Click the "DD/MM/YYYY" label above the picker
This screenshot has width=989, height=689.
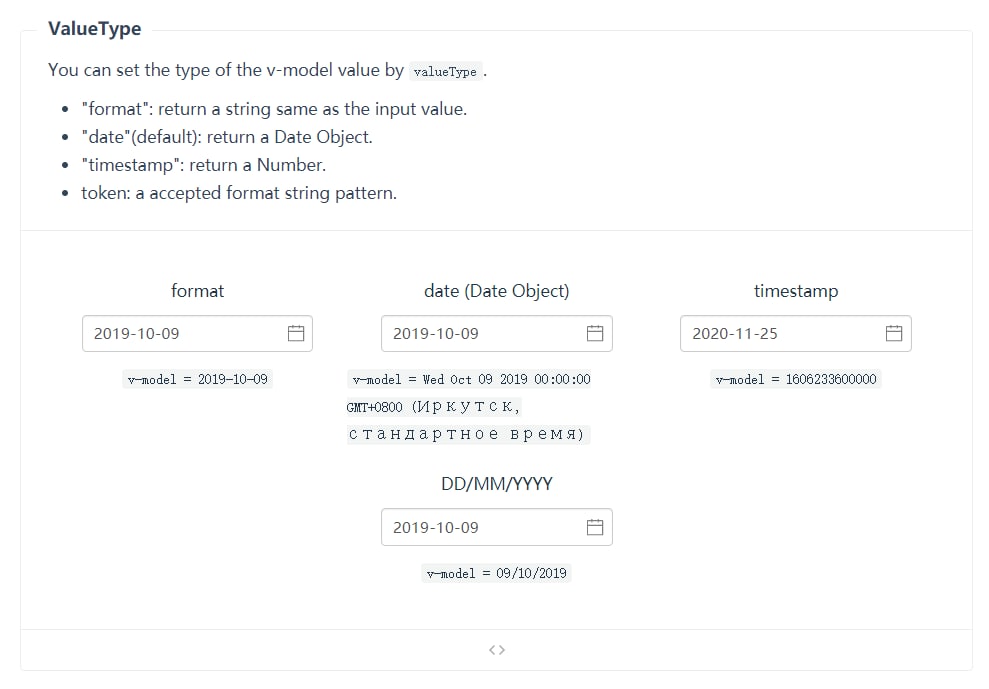coord(497,484)
